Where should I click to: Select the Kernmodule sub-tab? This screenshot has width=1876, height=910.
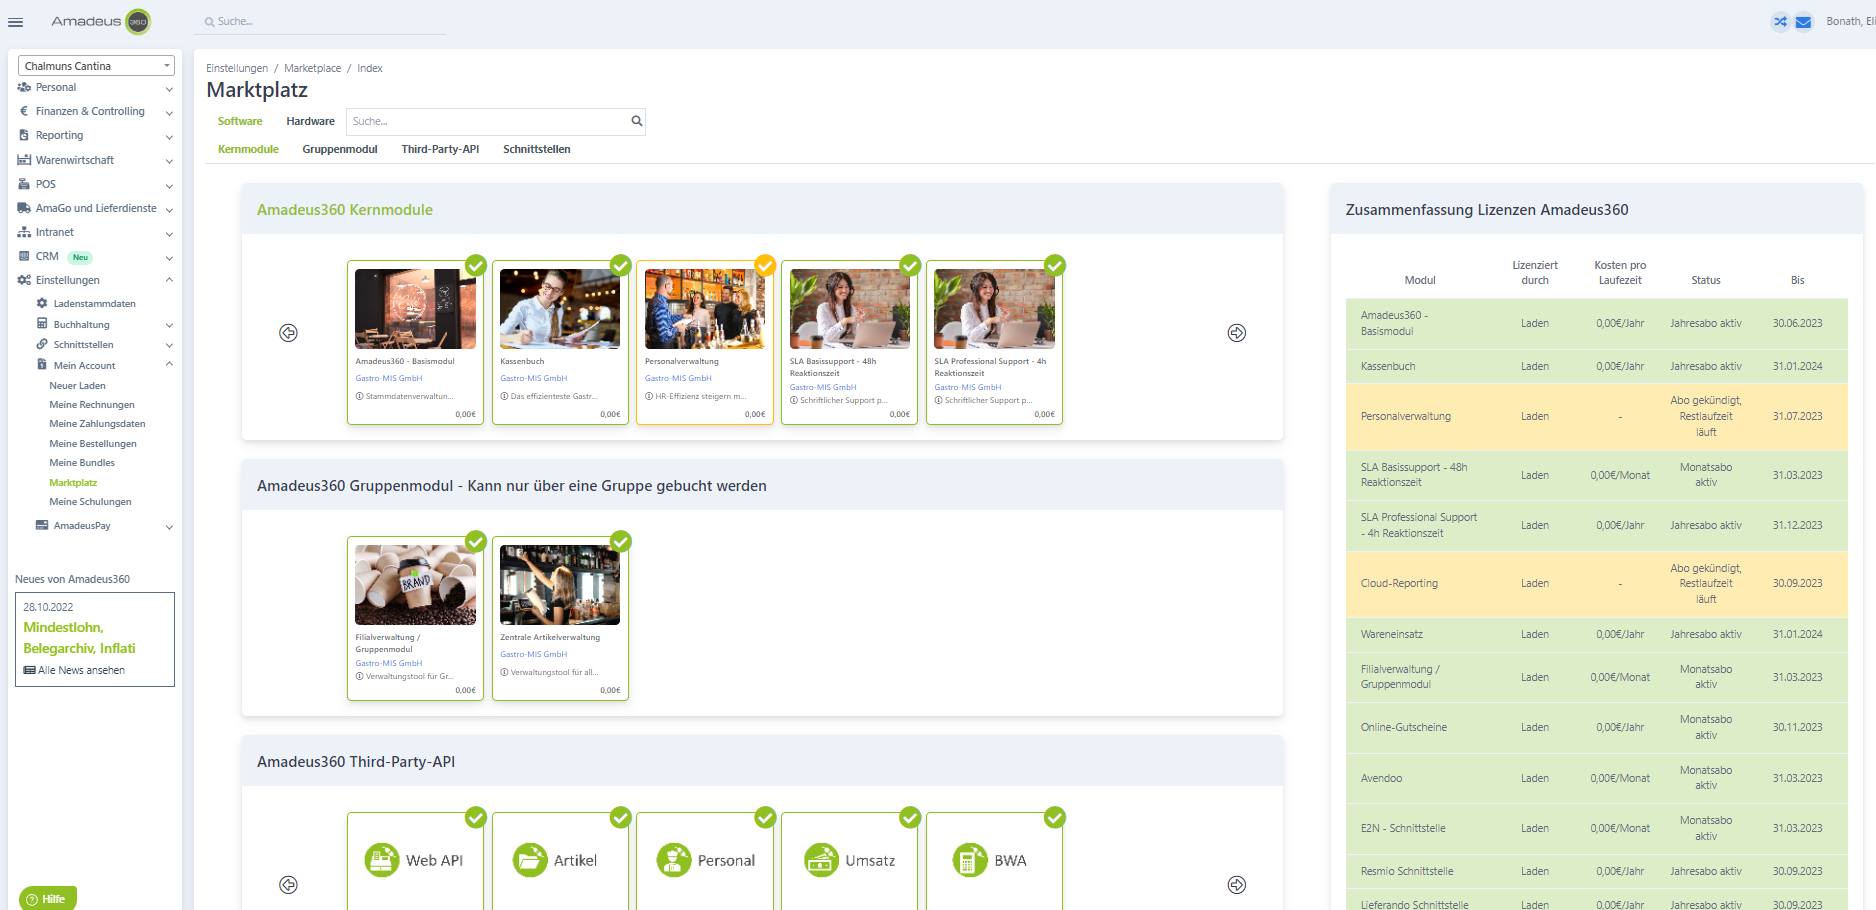click(248, 149)
